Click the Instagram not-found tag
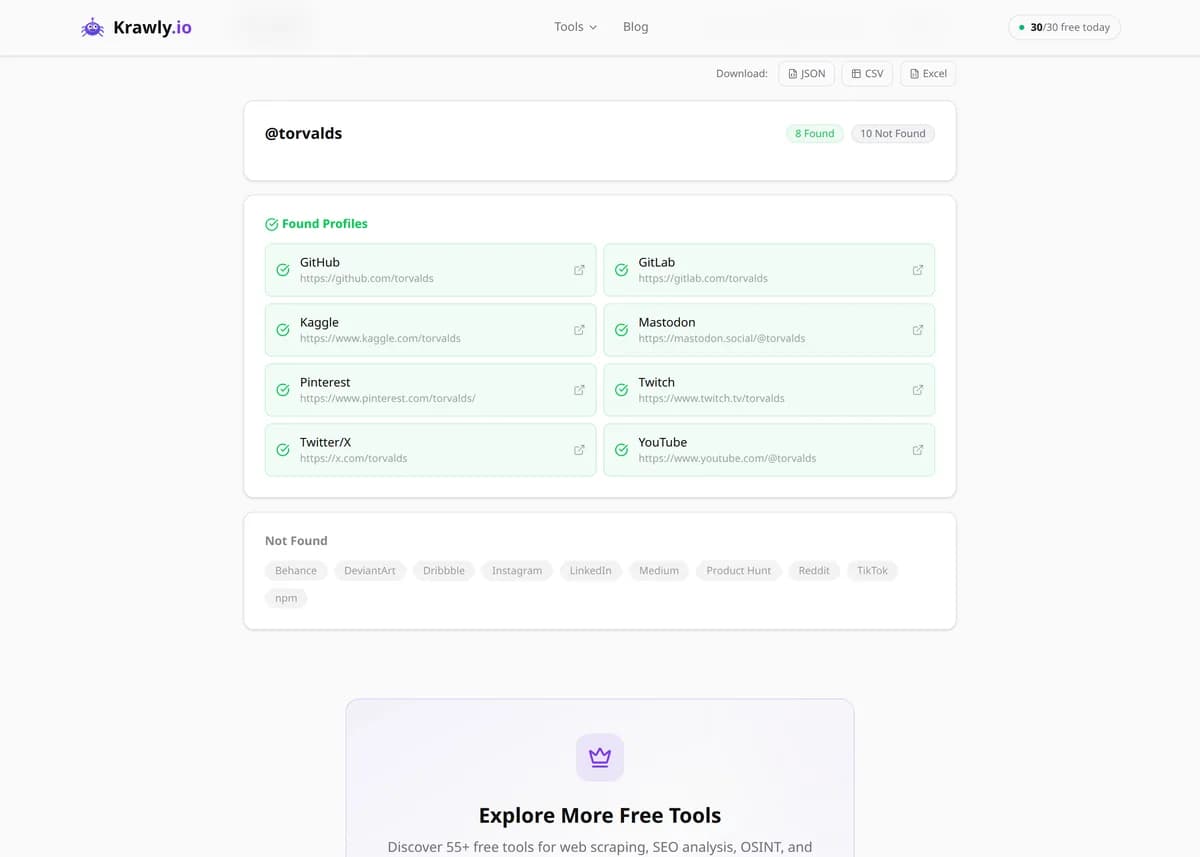 pos(517,570)
